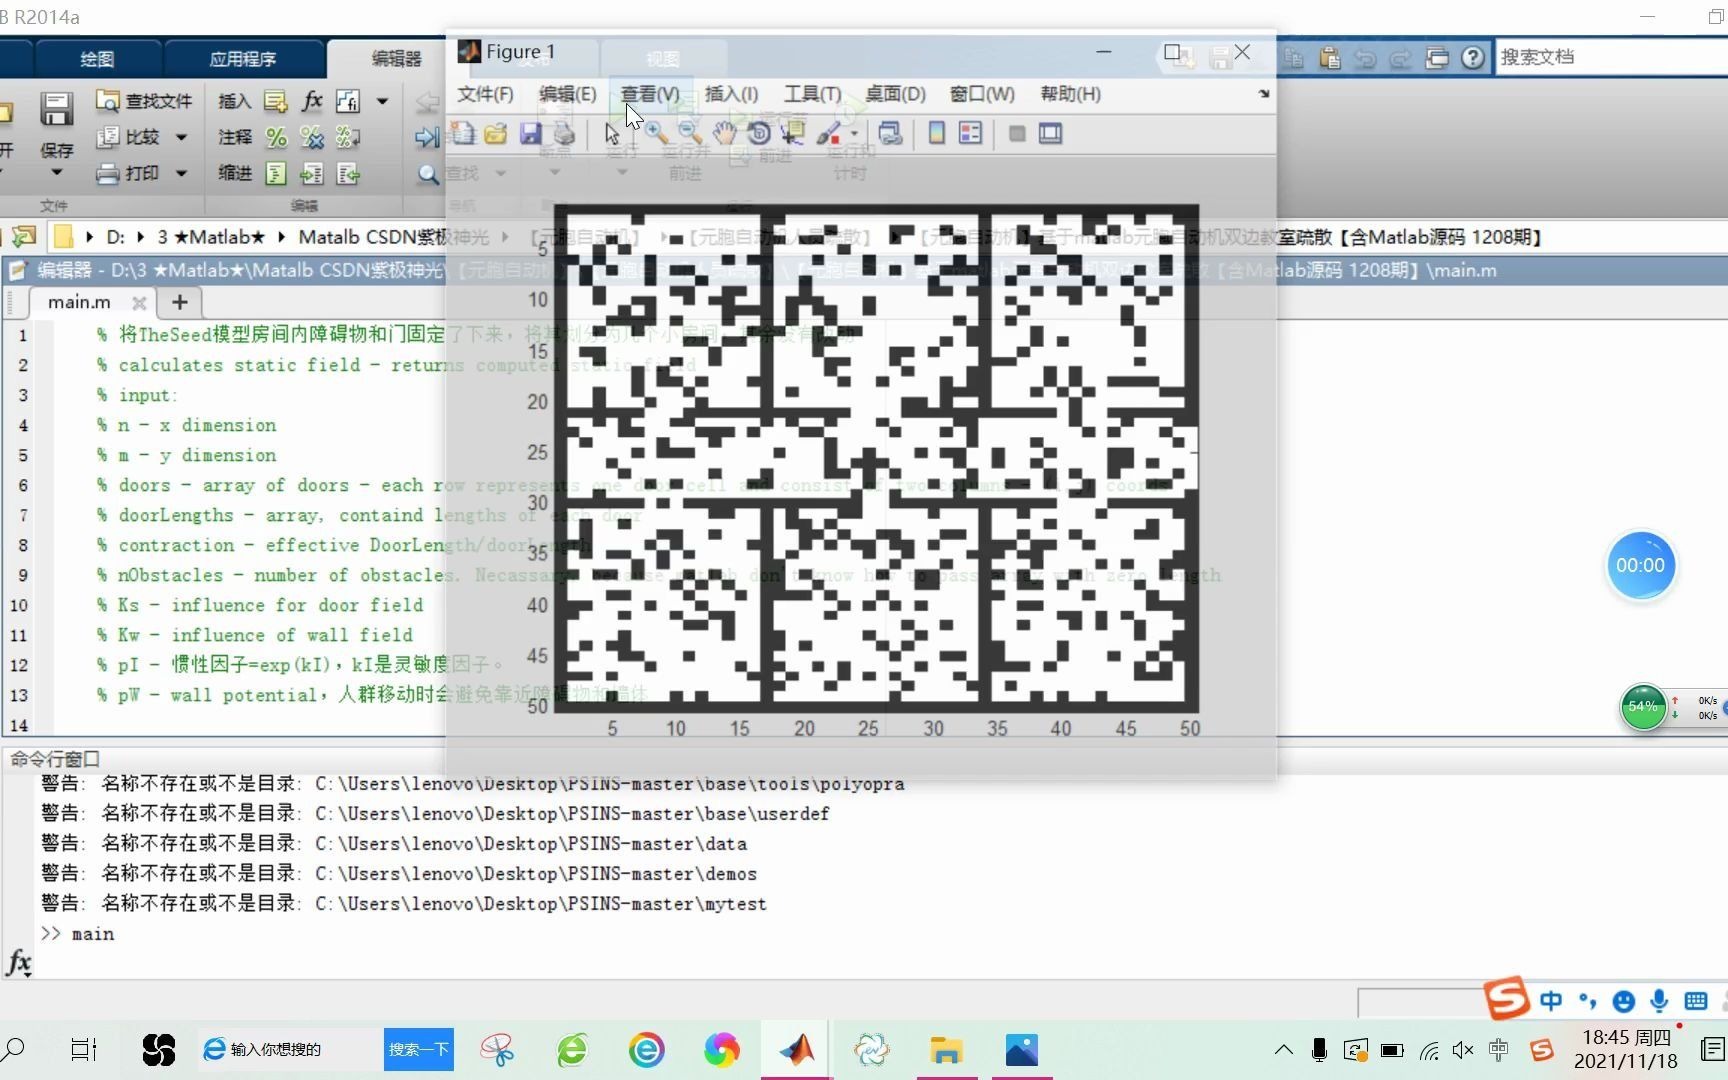
Task: Show hidden icons via system tray chevron
Action: tap(1283, 1050)
